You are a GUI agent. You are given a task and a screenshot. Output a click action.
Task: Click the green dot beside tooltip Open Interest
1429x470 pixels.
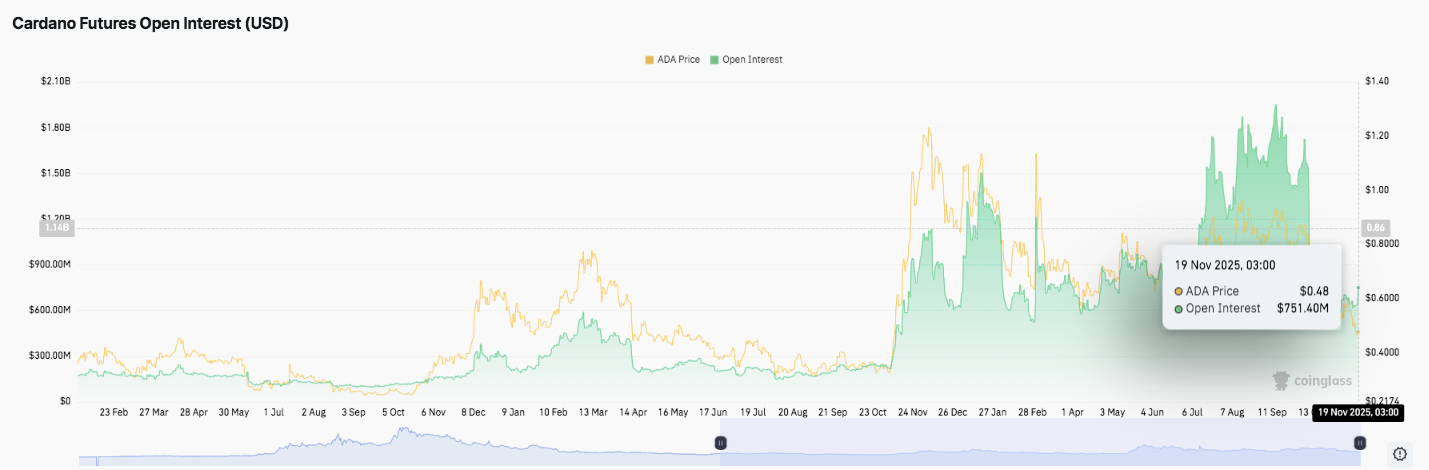point(1179,308)
